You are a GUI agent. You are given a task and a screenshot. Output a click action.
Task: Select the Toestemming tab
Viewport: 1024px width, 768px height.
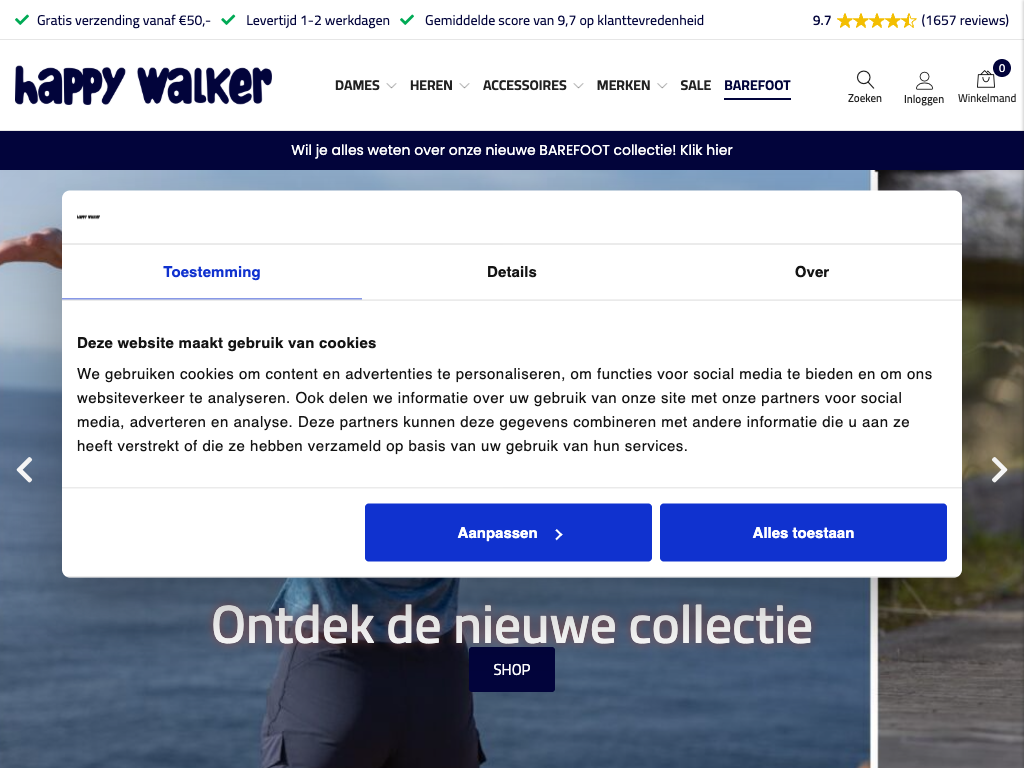point(212,272)
